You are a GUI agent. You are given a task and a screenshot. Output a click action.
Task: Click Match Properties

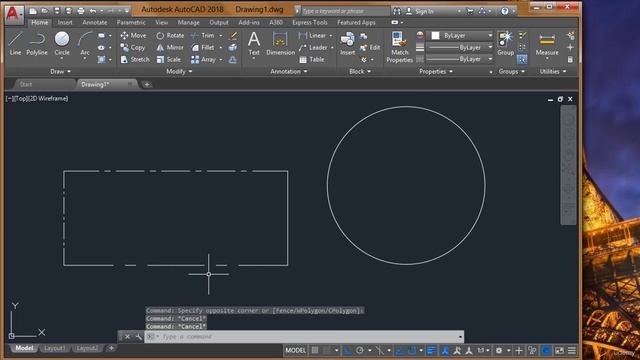pos(400,47)
